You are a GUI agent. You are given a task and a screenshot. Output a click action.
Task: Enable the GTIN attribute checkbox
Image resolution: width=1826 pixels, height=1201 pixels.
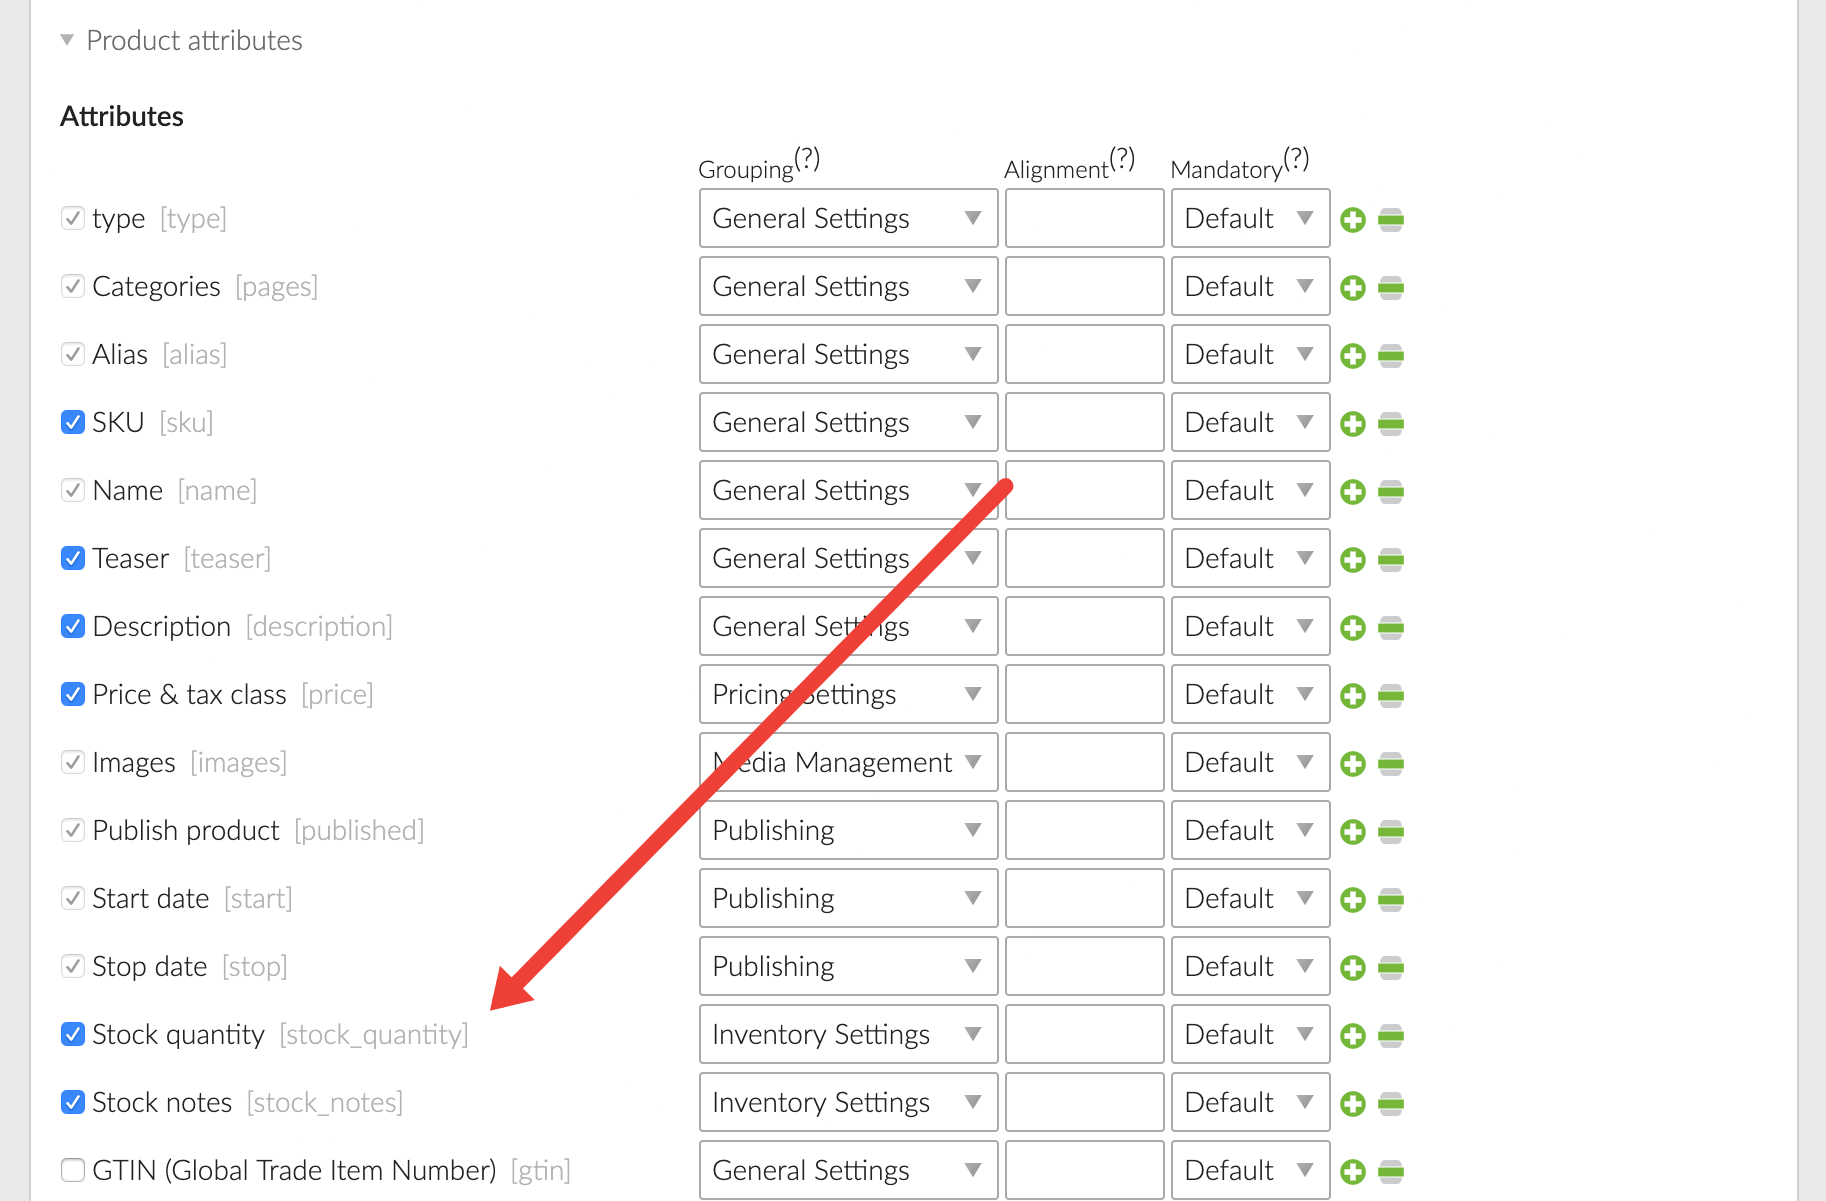[x=72, y=1170]
